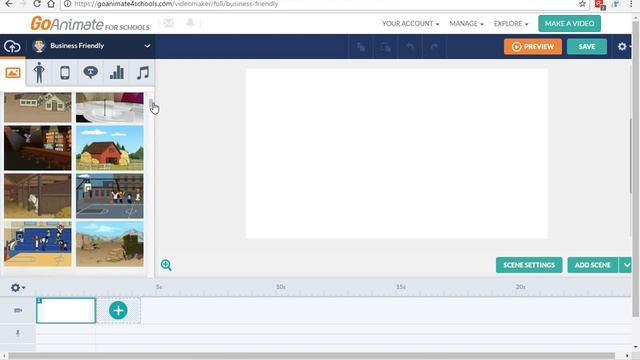
Task: Click the white stage canvas
Action: click(x=396, y=153)
